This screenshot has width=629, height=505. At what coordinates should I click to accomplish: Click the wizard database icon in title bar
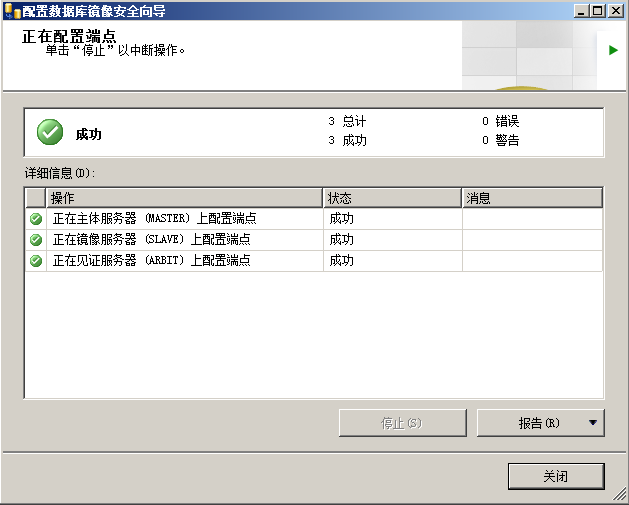click(x=12, y=11)
